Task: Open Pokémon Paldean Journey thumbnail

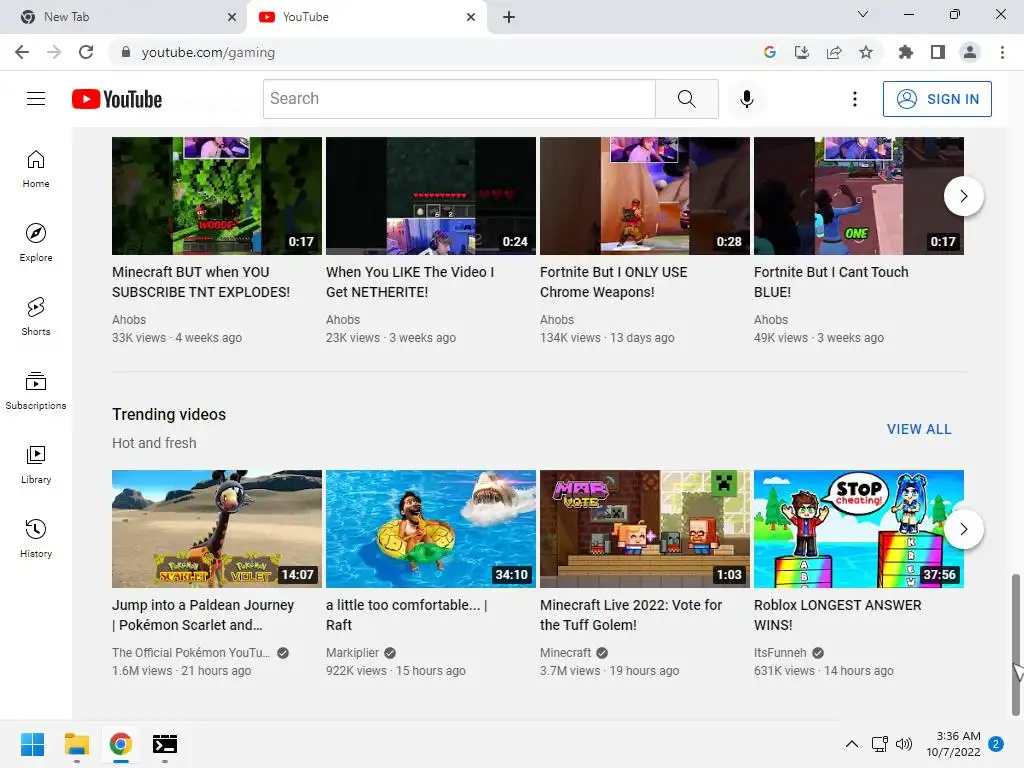Action: tap(217, 529)
